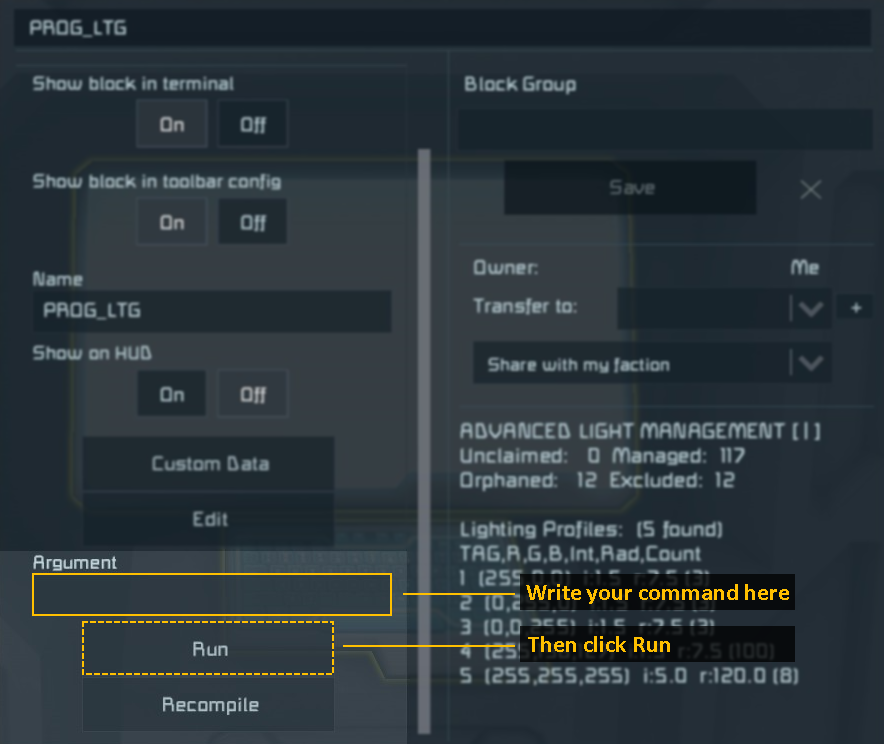Viewport: 884px width, 744px height.
Task: Recompile the programmable block script
Action: 209,705
